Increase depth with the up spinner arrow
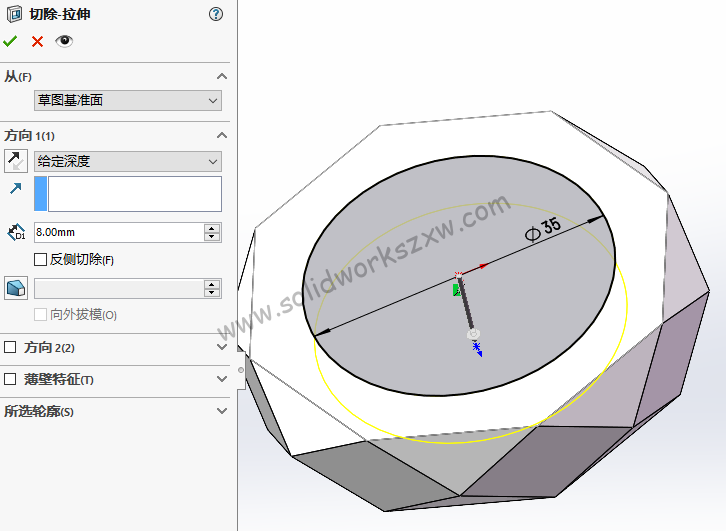 tap(212, 228)
